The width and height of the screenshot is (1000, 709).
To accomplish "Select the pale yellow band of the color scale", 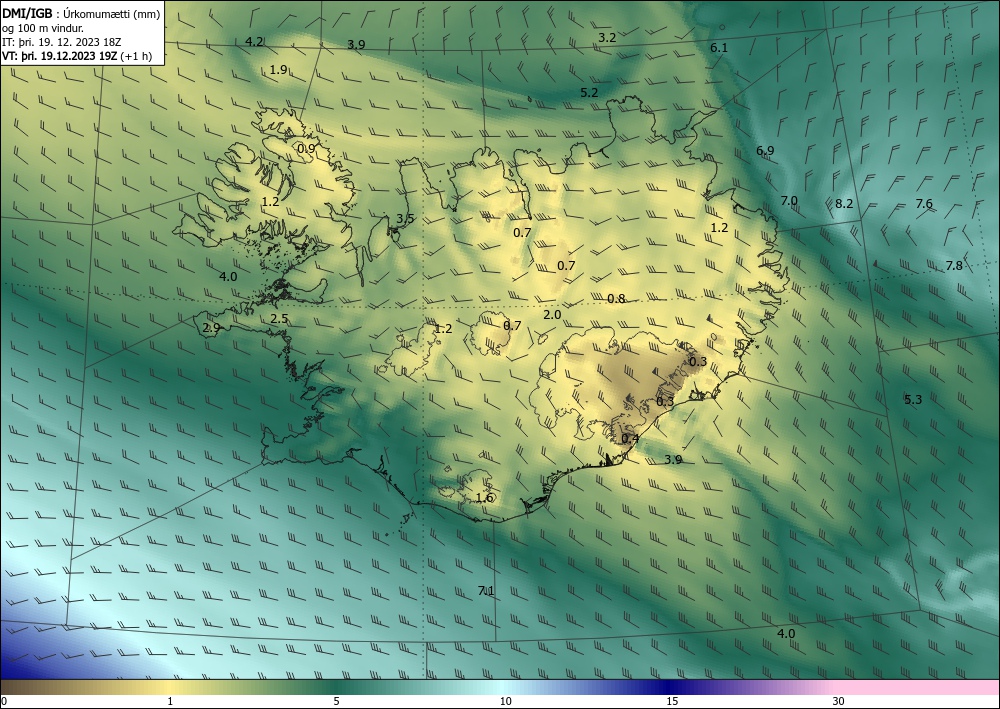I will coord(169,687).
